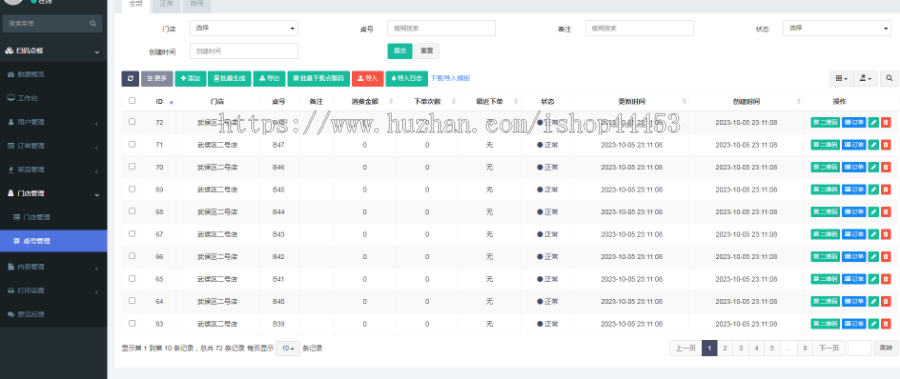Viewport: 900px width, 379px height.
Task: Switch to the 全部 tab
Action: coord(136,5)
